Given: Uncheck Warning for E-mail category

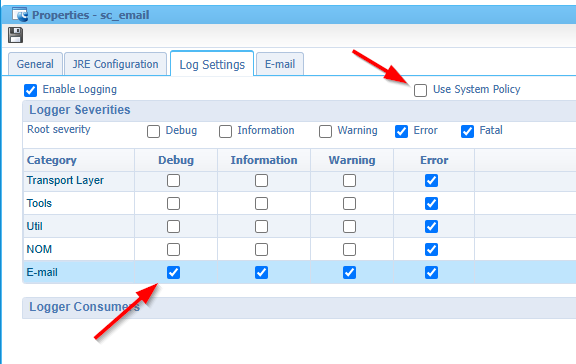Looking at the screenshot, I should tap(349, 273).
